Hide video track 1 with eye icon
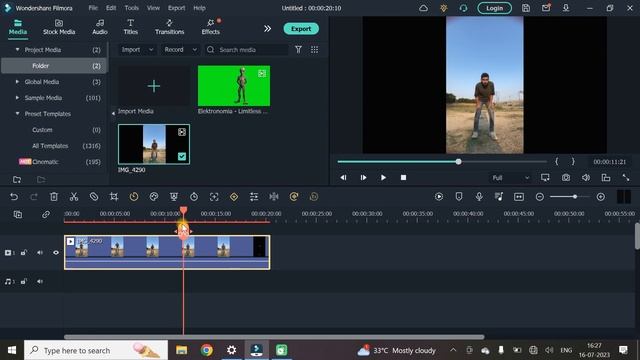640x360 pixels. [56, 253]
